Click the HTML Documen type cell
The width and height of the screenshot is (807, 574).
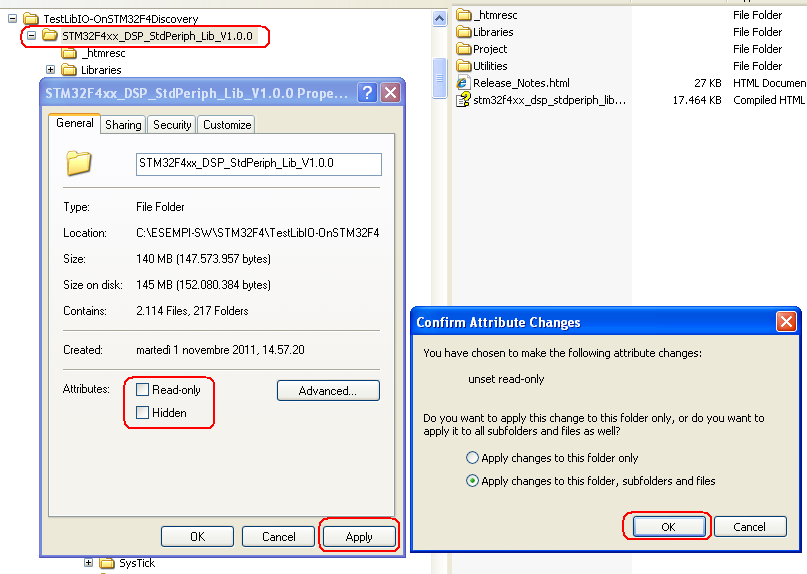click(769, 83)
